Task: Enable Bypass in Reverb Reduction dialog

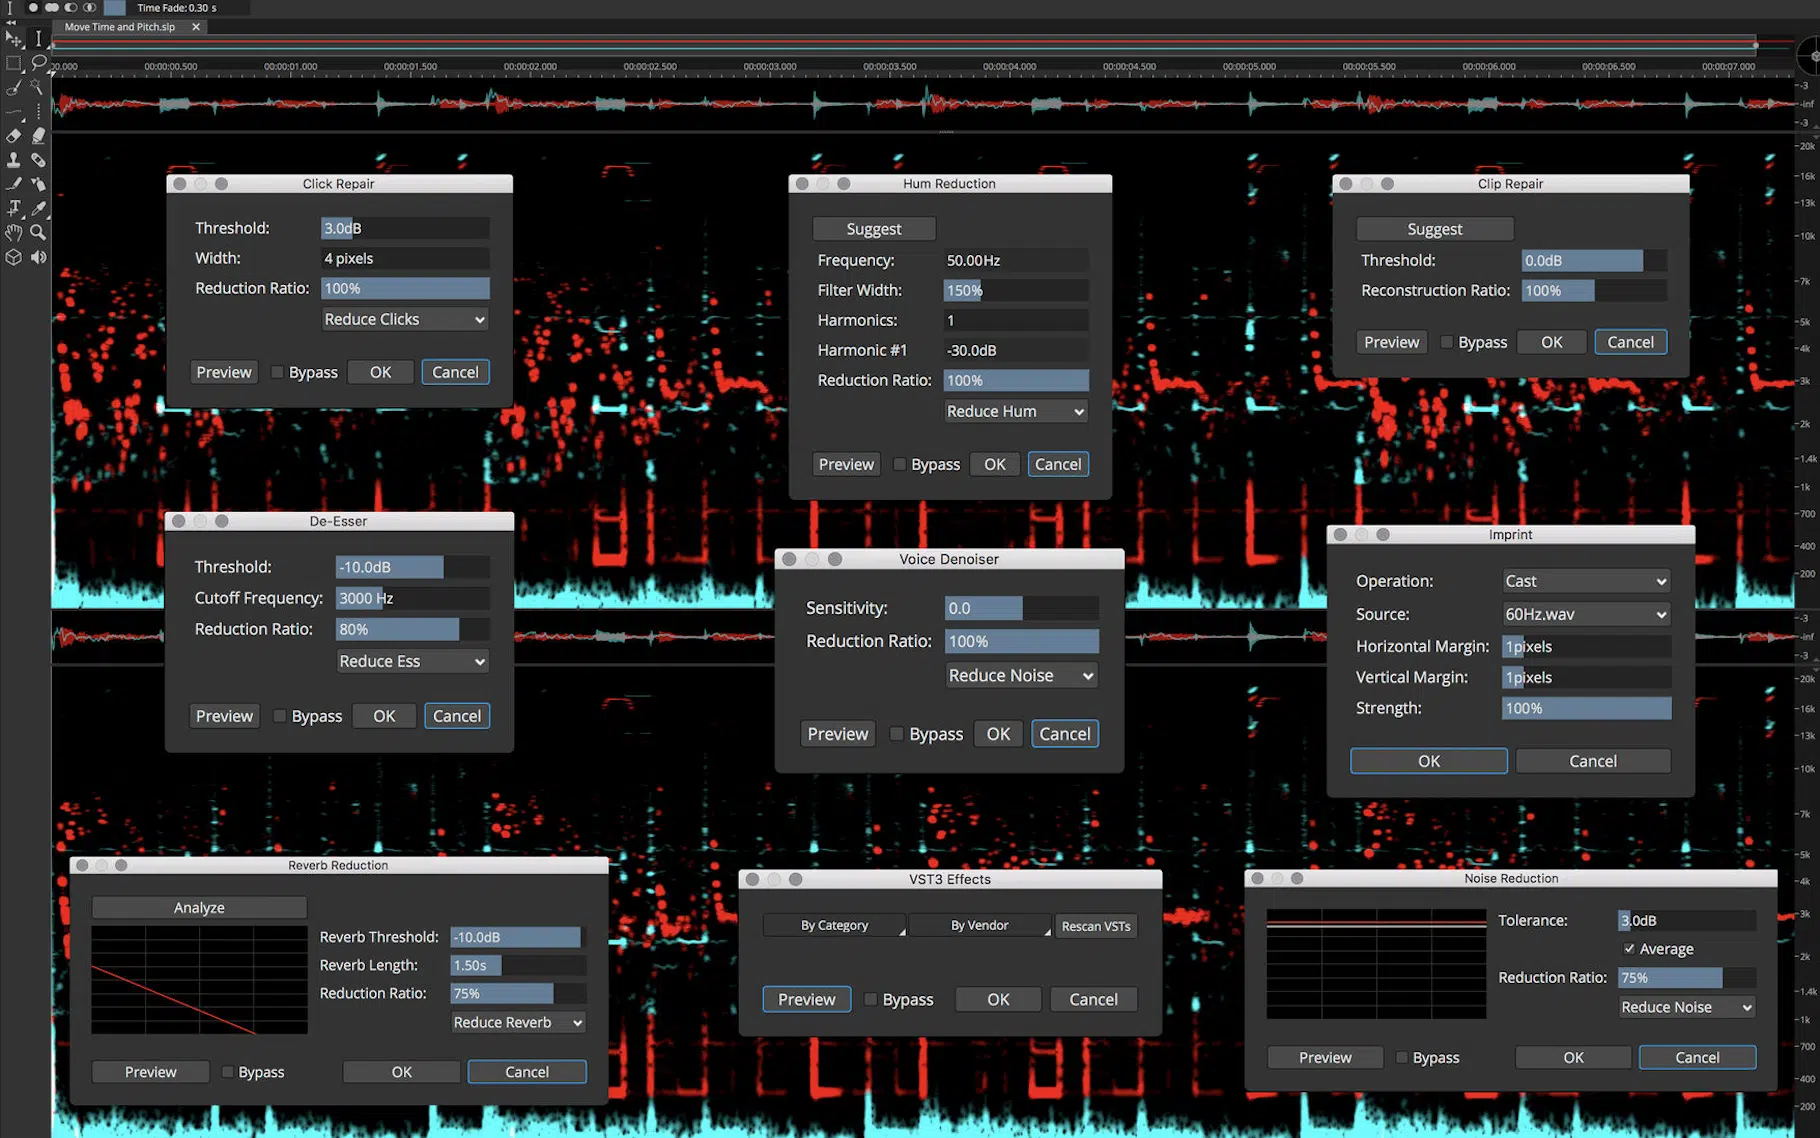Action: pos(228,1072)
